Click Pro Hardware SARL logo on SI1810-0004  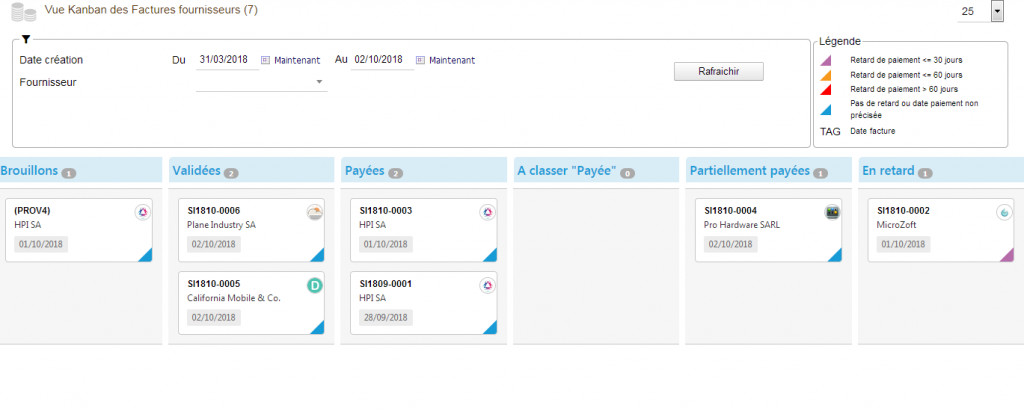[x=832, y=212]
